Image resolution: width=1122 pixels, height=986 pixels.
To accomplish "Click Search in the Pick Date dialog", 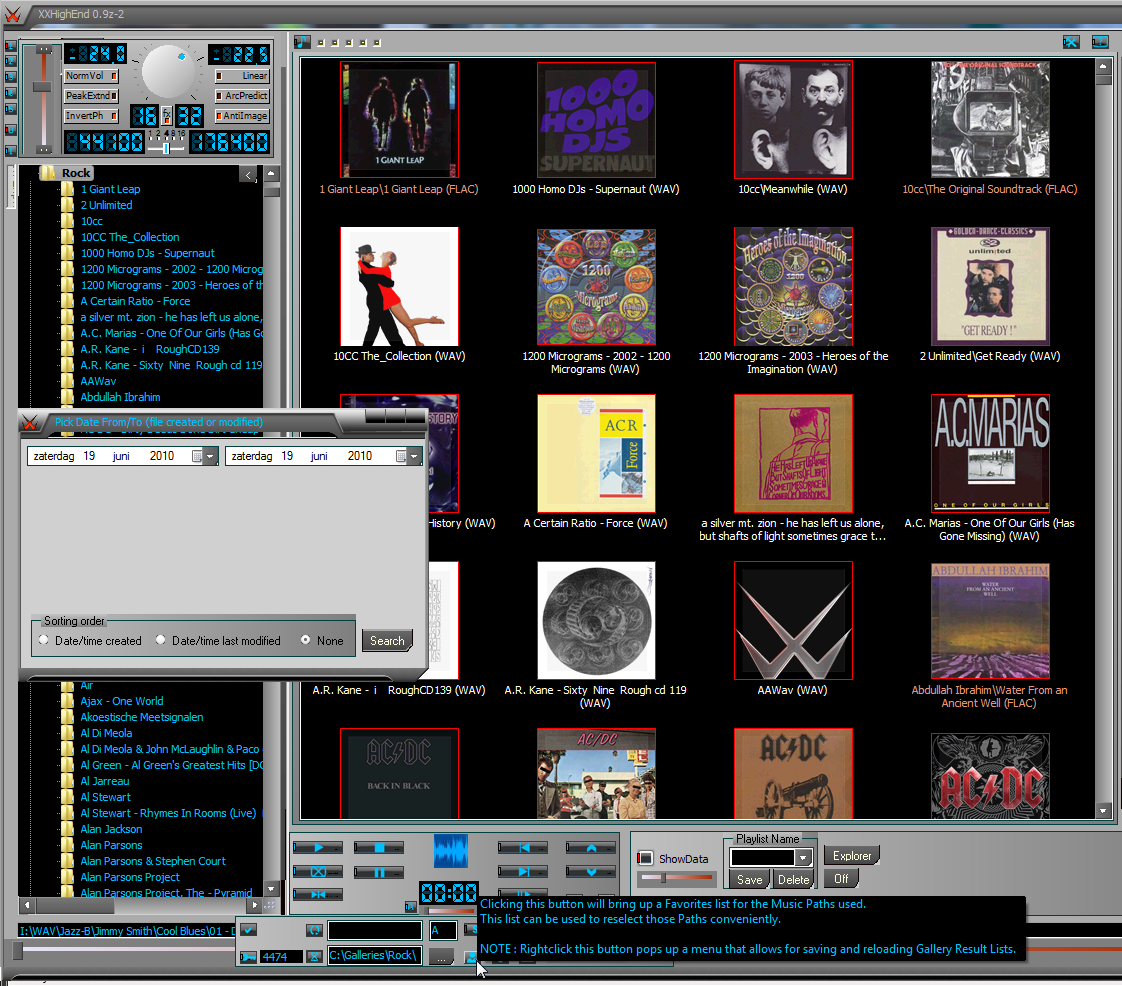I will point(387,641).
